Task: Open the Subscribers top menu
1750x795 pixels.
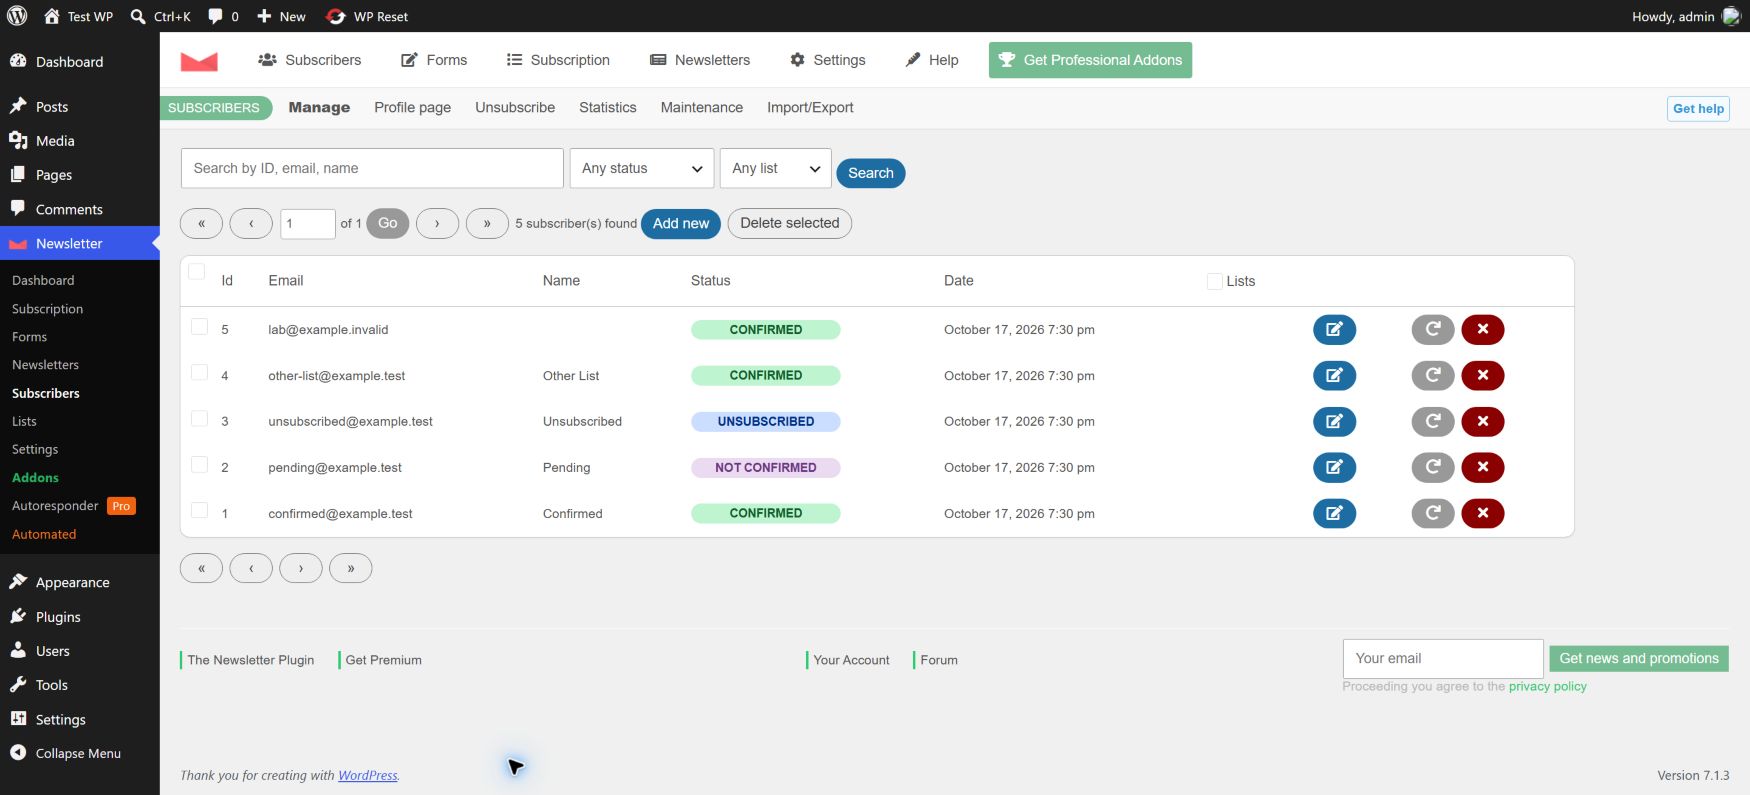Action: click(309, 60)
